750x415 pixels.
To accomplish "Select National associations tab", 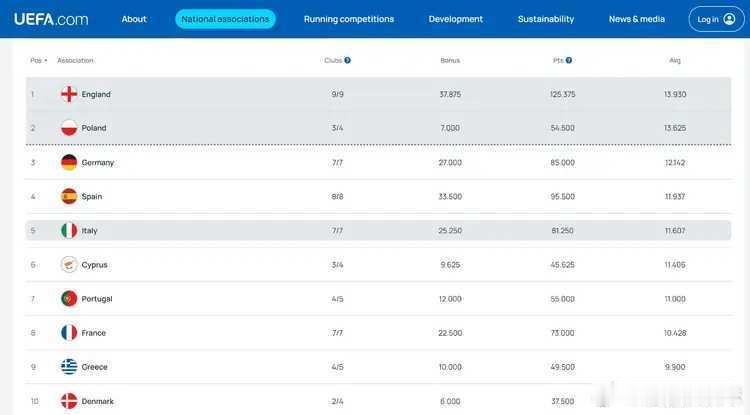I will [x=225, y=19].
